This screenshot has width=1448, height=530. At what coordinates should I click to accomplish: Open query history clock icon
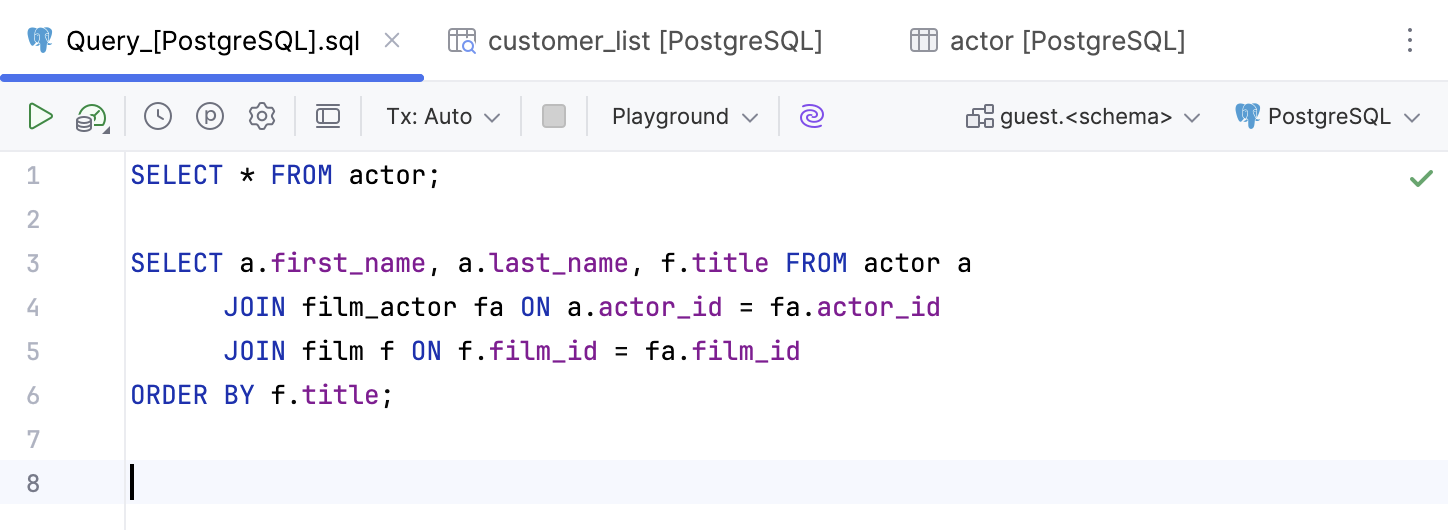pos(158,117)
